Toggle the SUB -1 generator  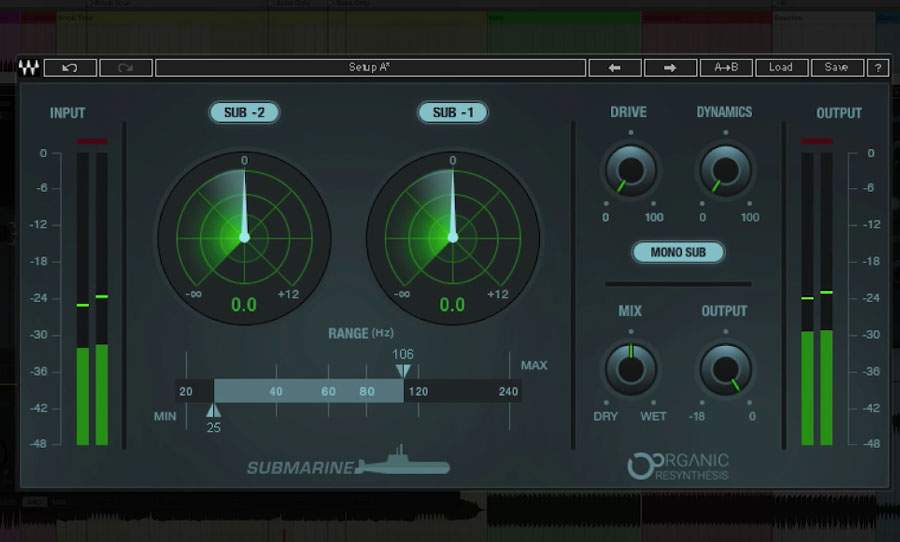[452, 112]
